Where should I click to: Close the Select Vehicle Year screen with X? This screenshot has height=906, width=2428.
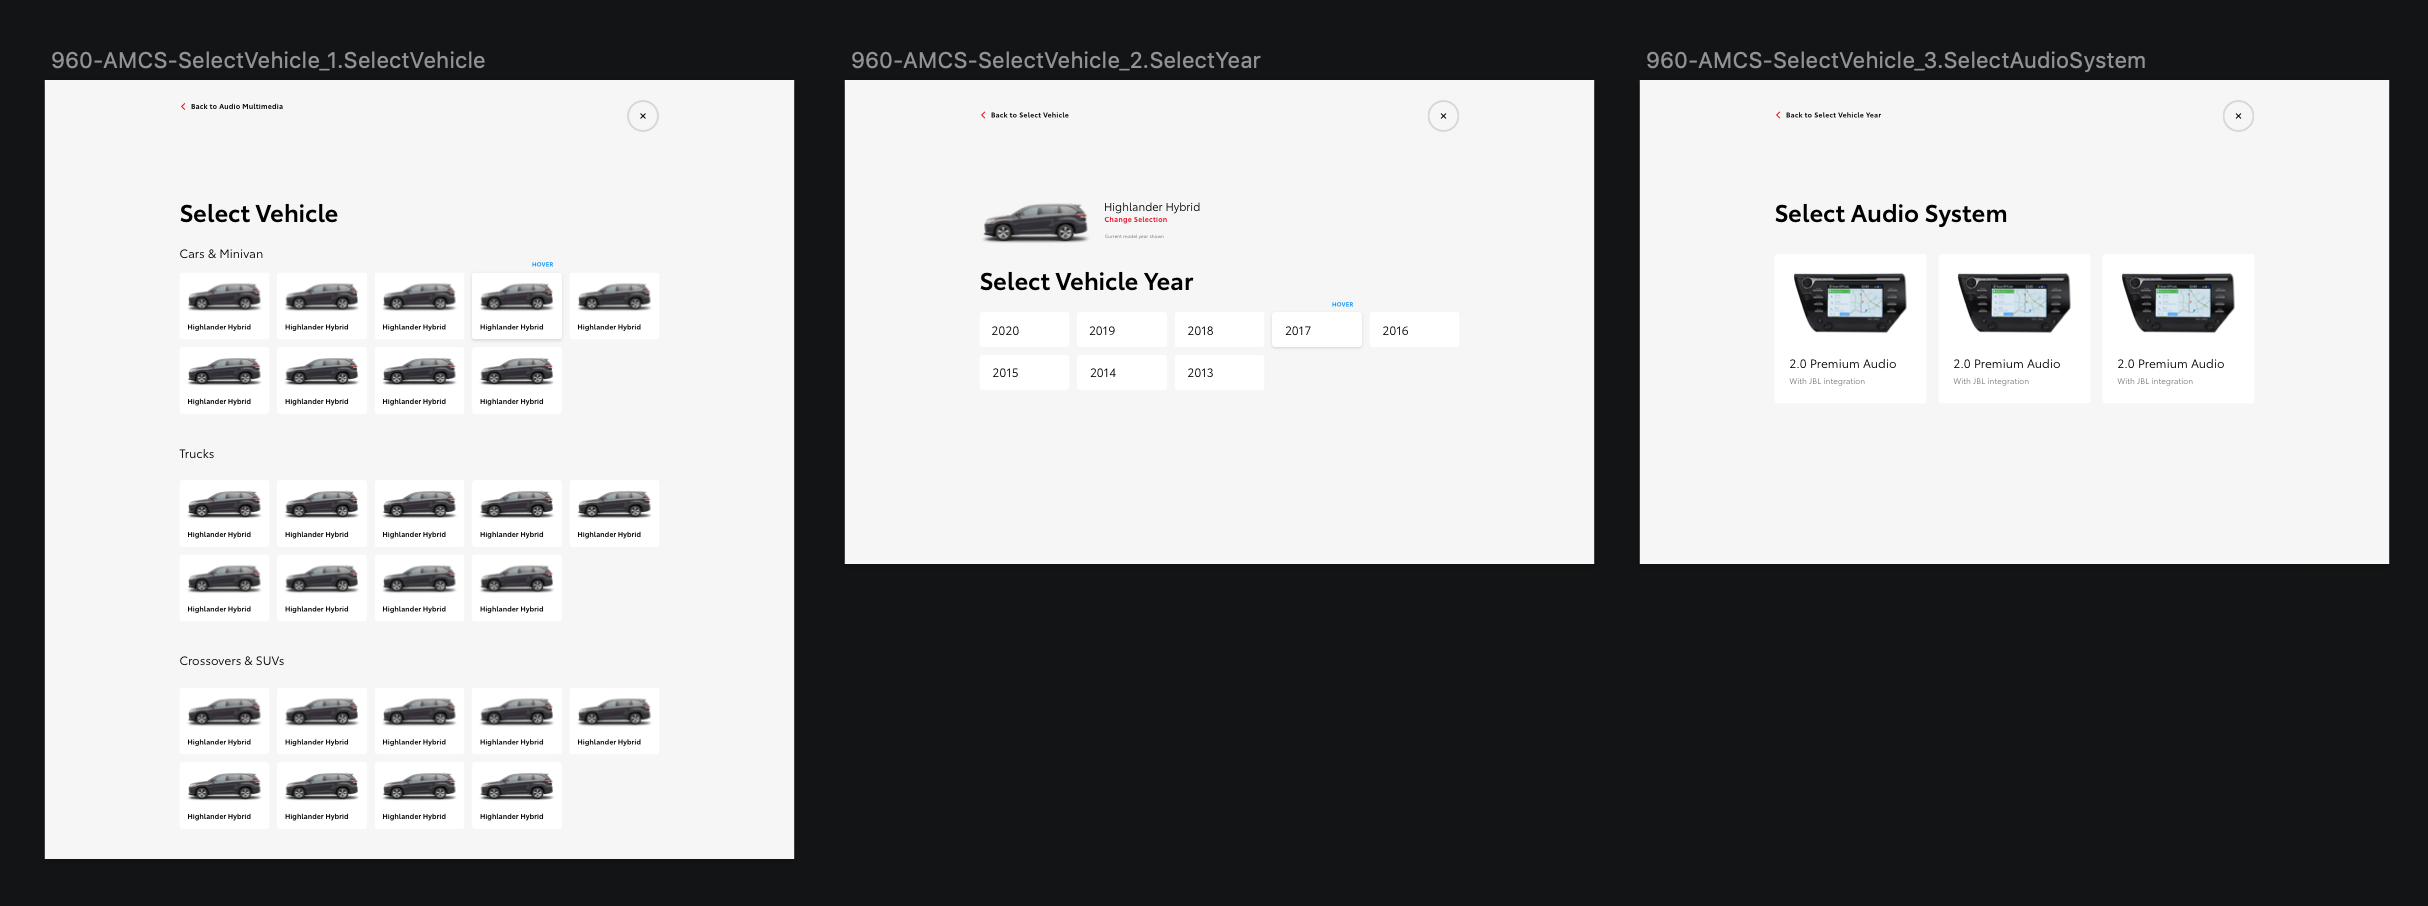1443,116
